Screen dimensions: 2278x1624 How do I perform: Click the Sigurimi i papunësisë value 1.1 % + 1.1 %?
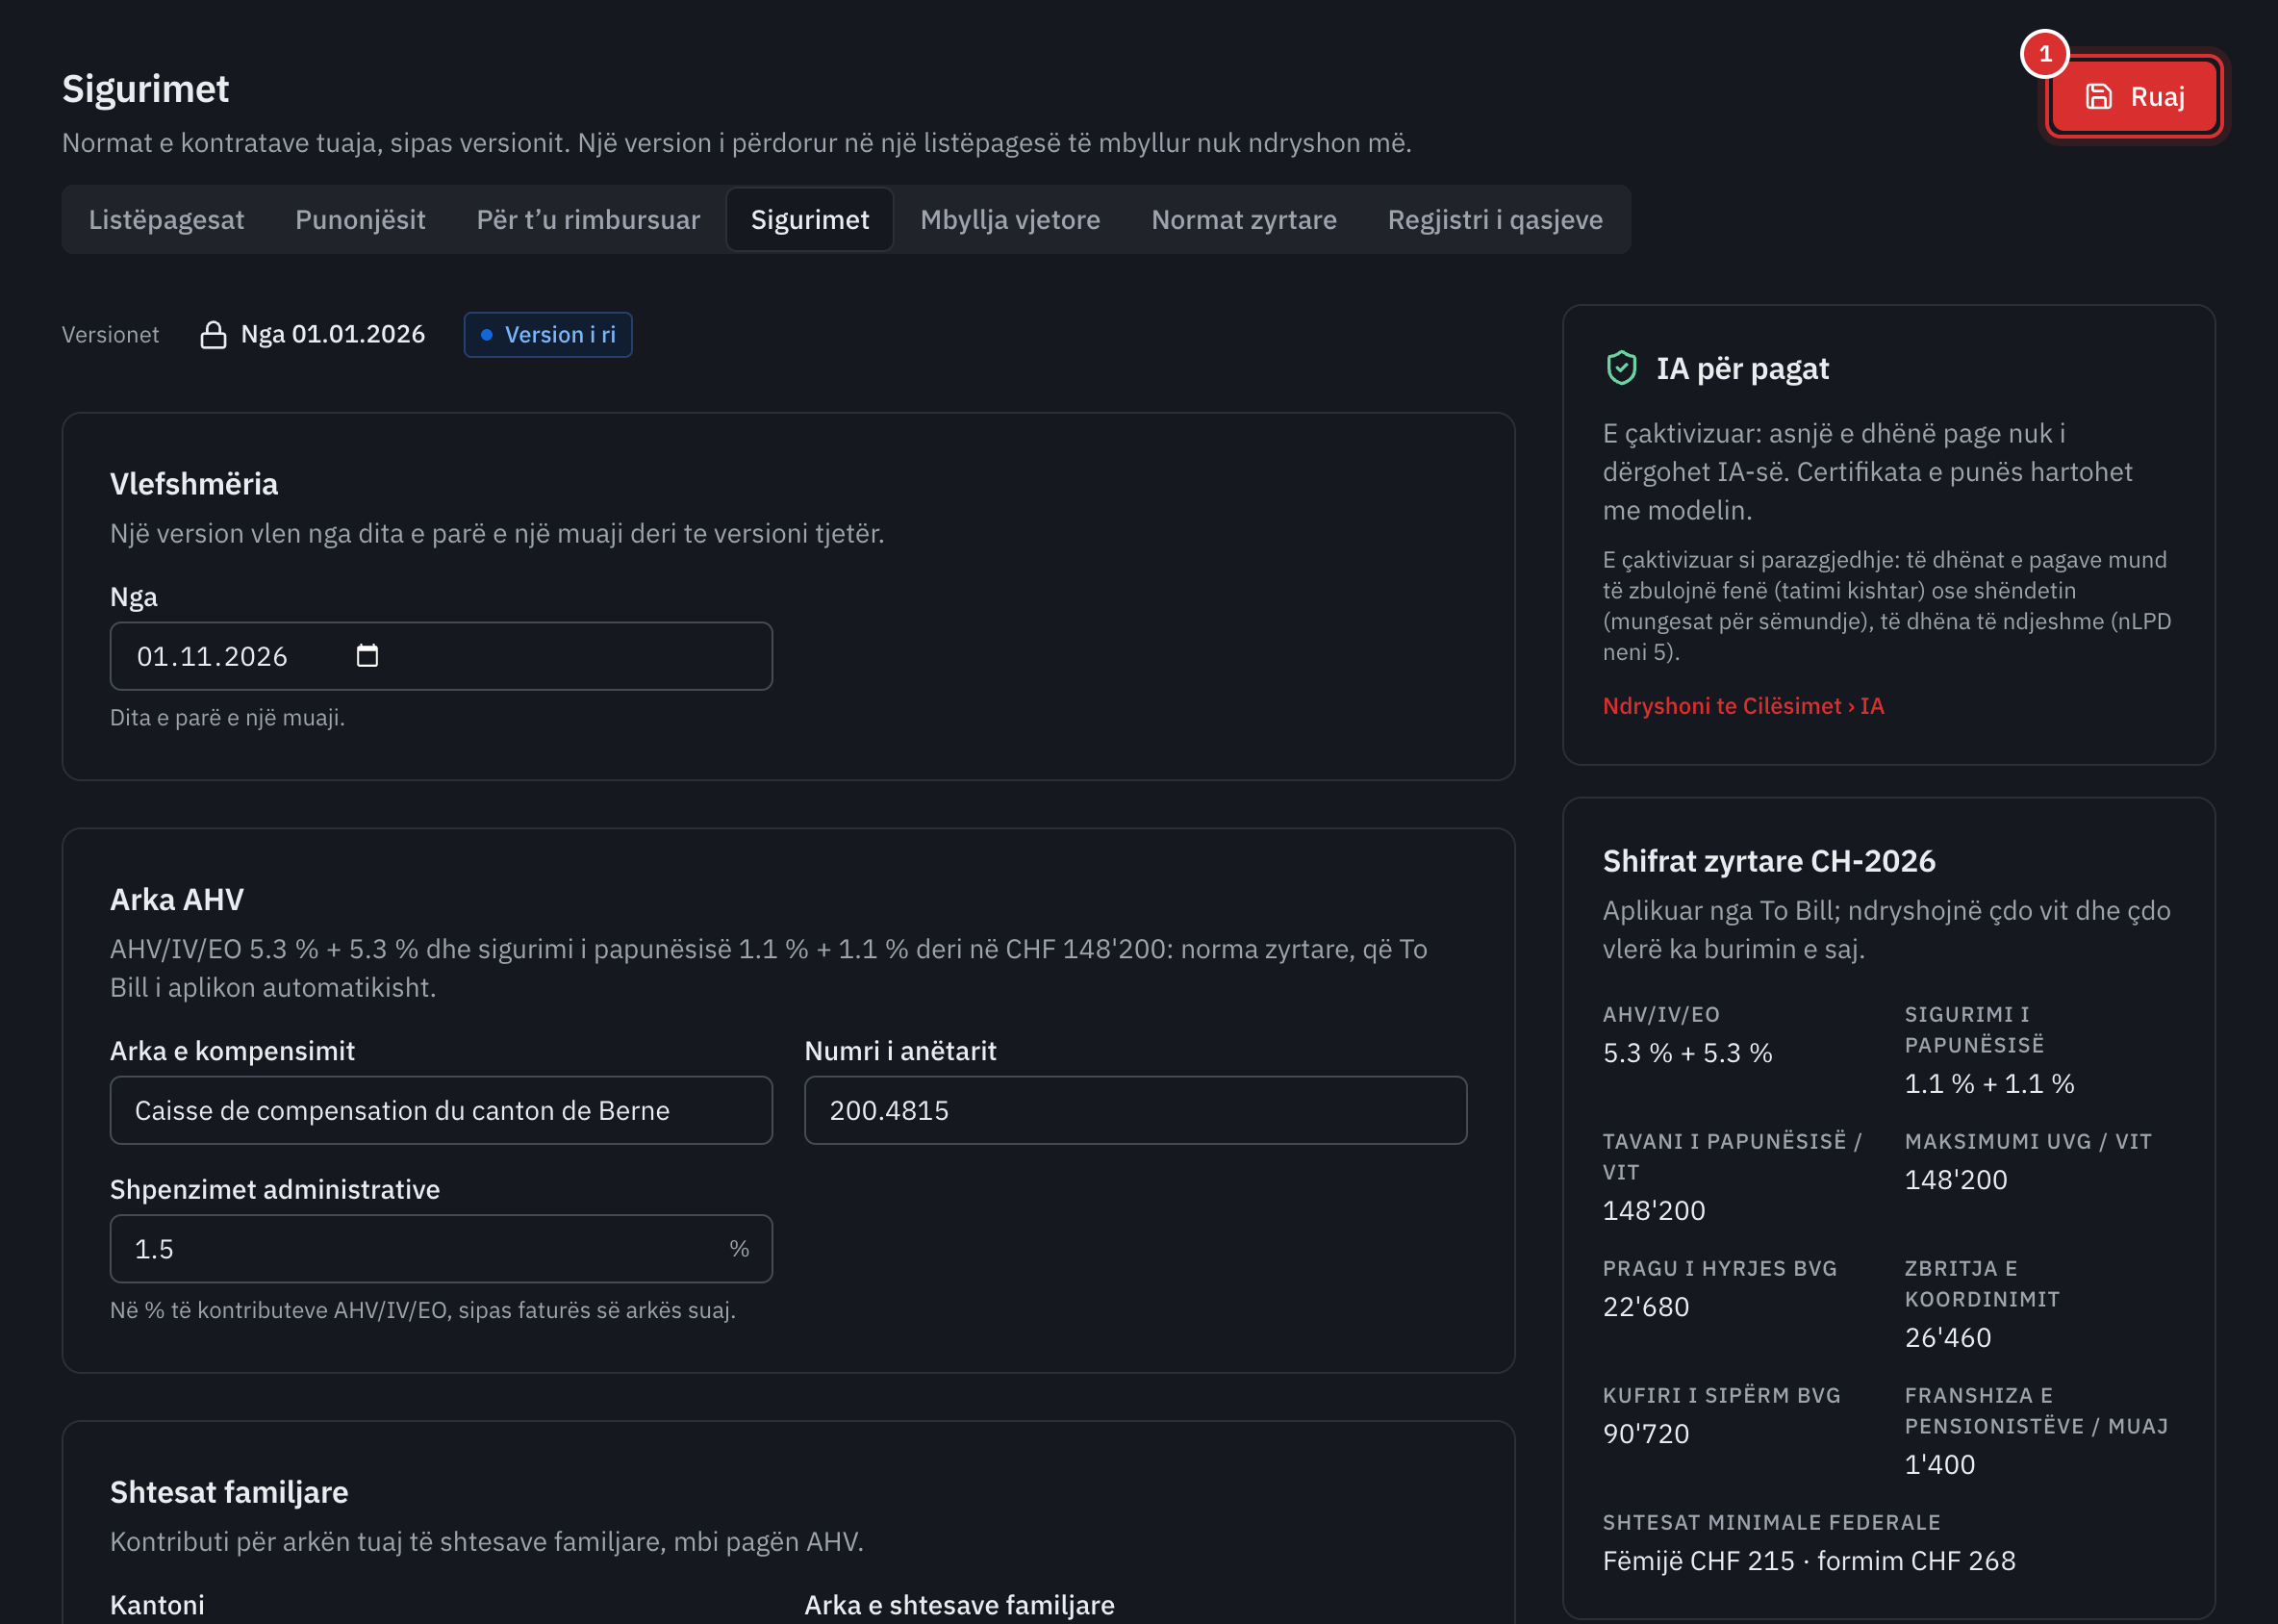tap(1989, 1083)
